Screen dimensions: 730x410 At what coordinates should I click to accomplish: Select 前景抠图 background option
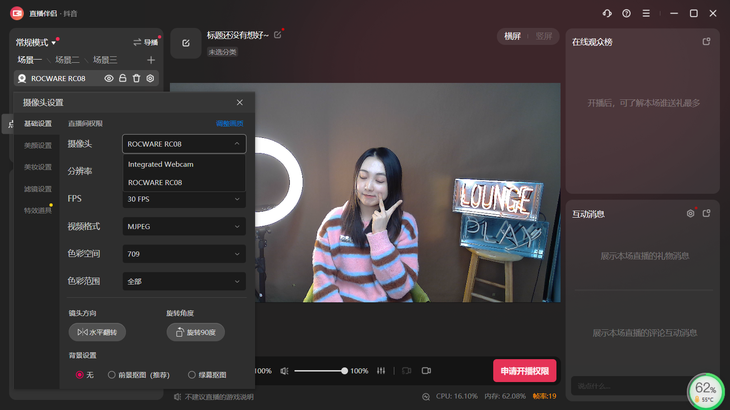[x=112, y=375]
